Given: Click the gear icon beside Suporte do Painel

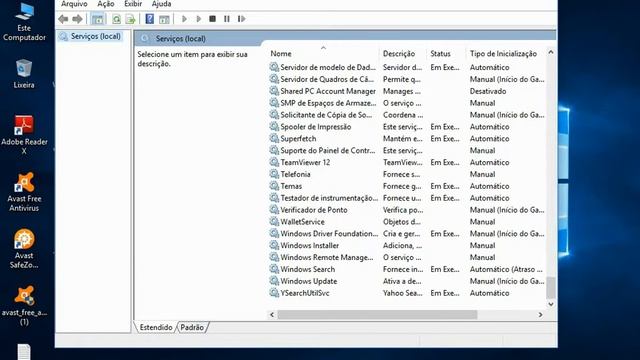Looking at the screenshot, I should (x=274, y=150).
